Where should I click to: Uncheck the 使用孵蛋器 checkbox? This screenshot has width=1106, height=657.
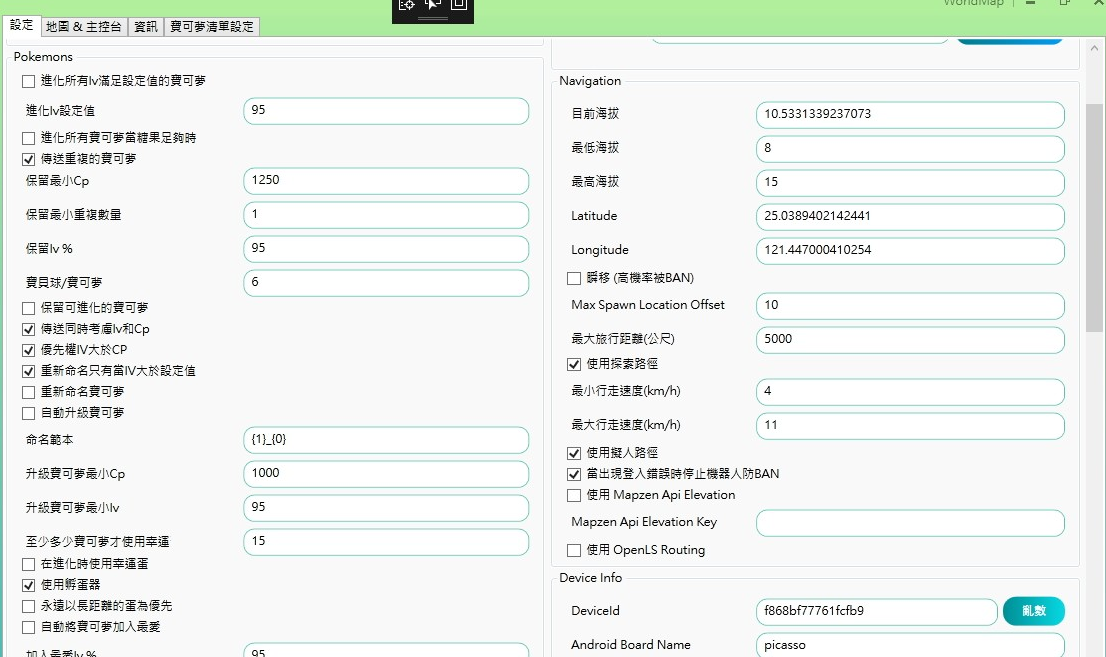coord(28,585)
